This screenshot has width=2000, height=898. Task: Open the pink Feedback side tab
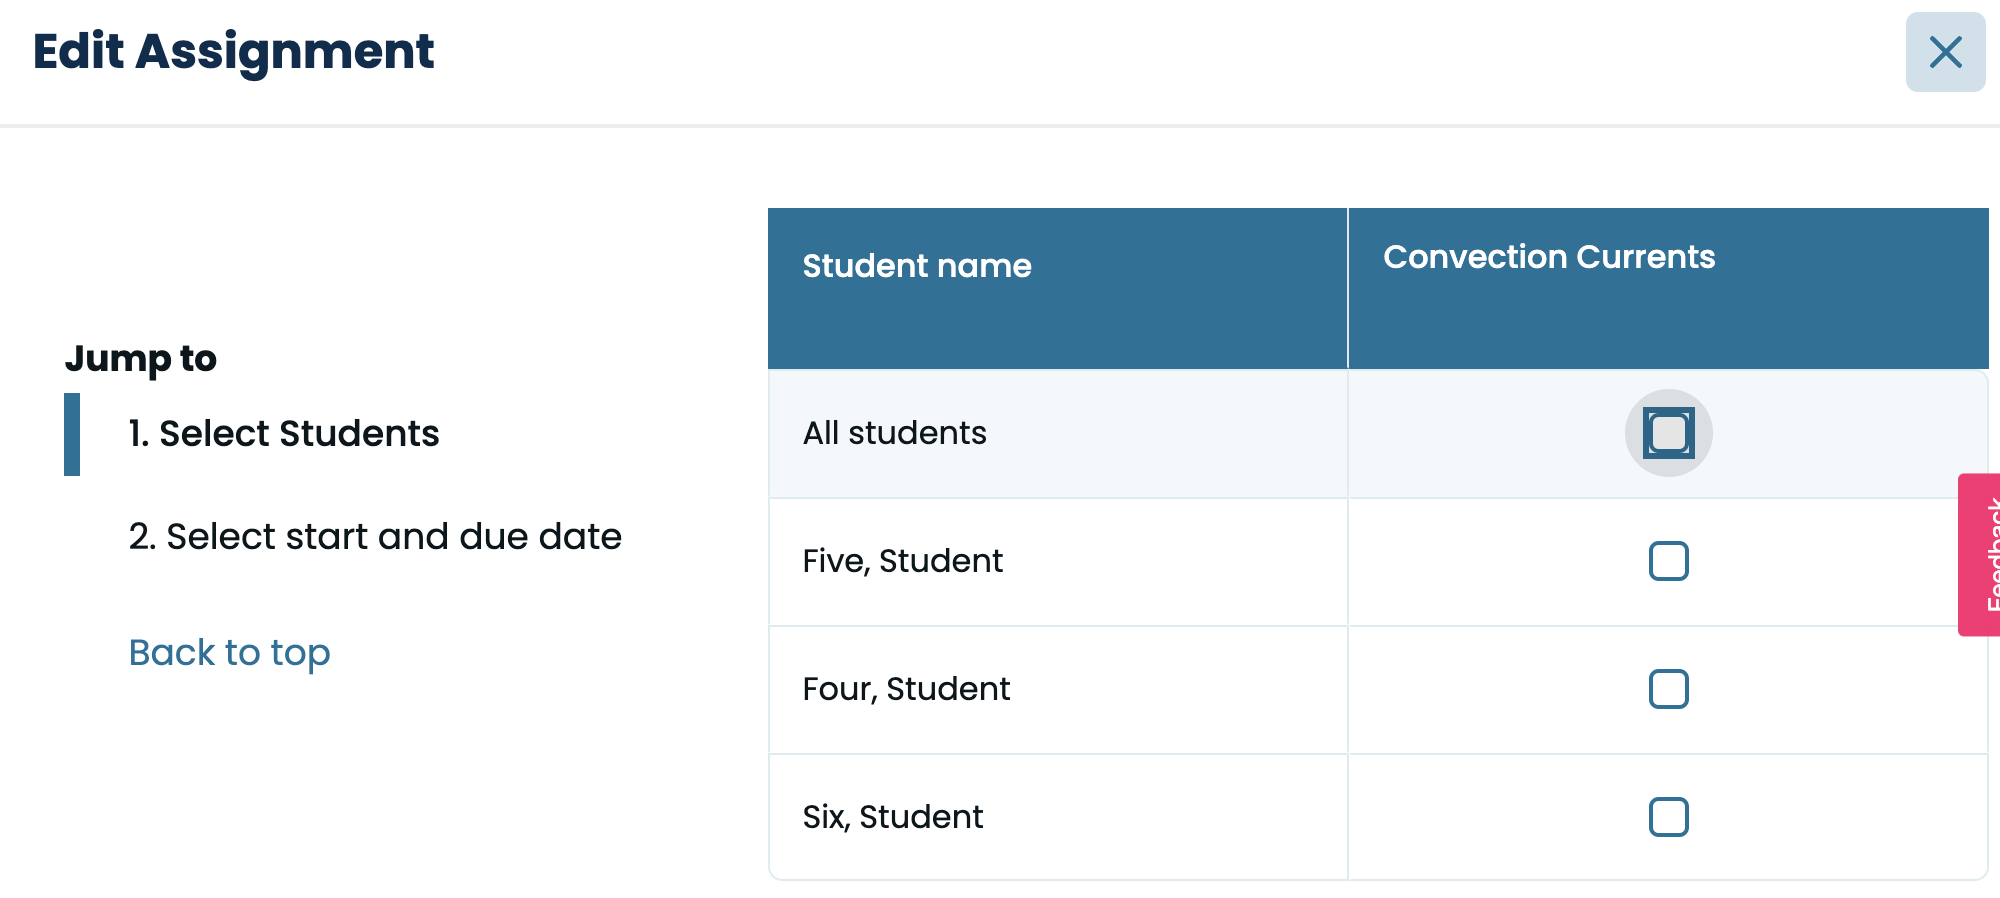click(x=1979, y=555)
